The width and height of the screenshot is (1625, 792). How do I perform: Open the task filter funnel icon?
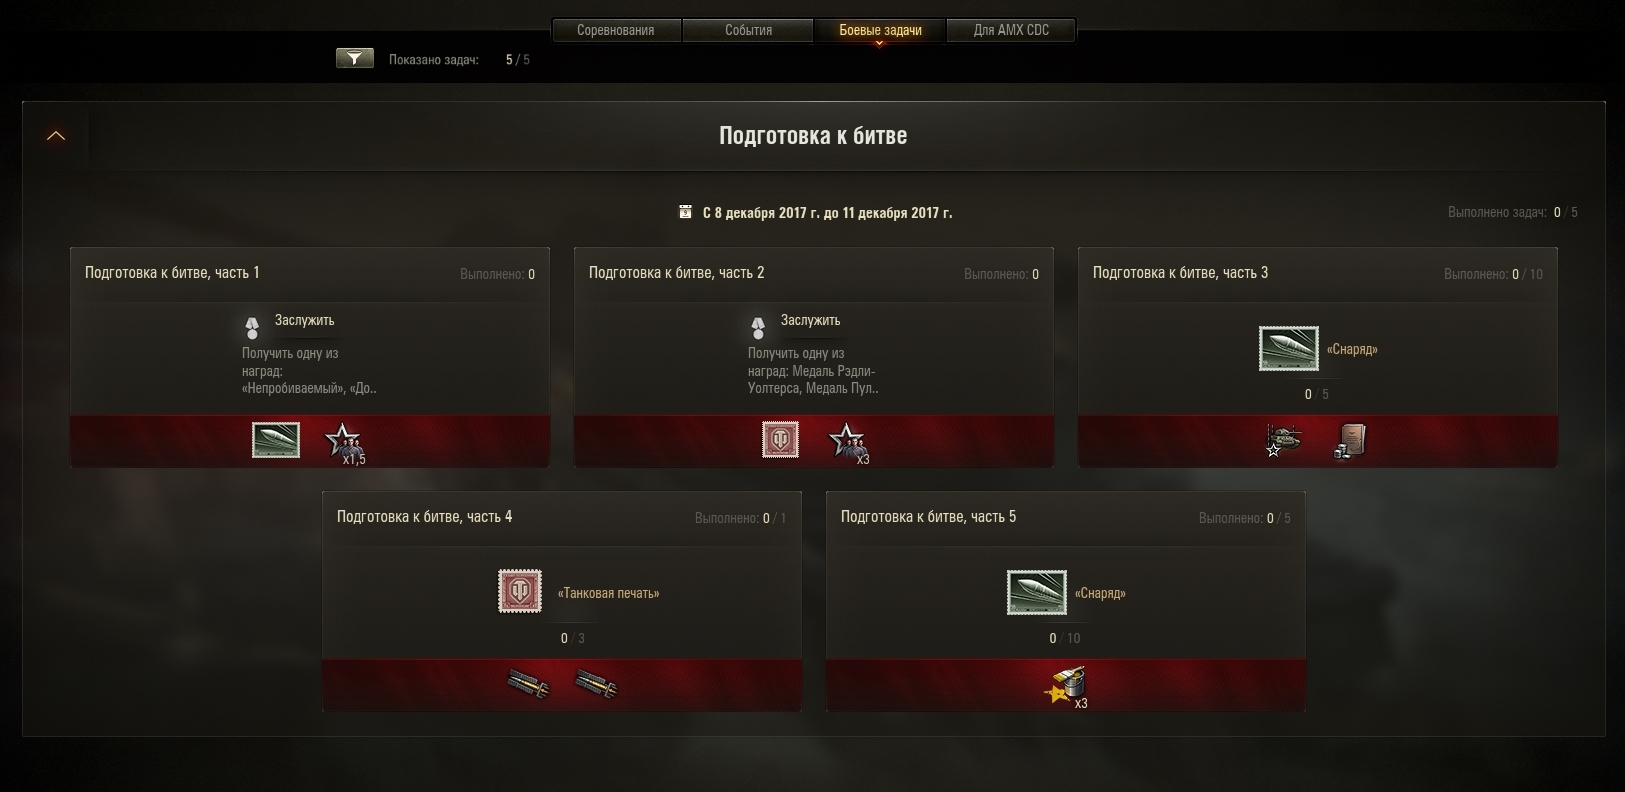(x=355, y=59)
